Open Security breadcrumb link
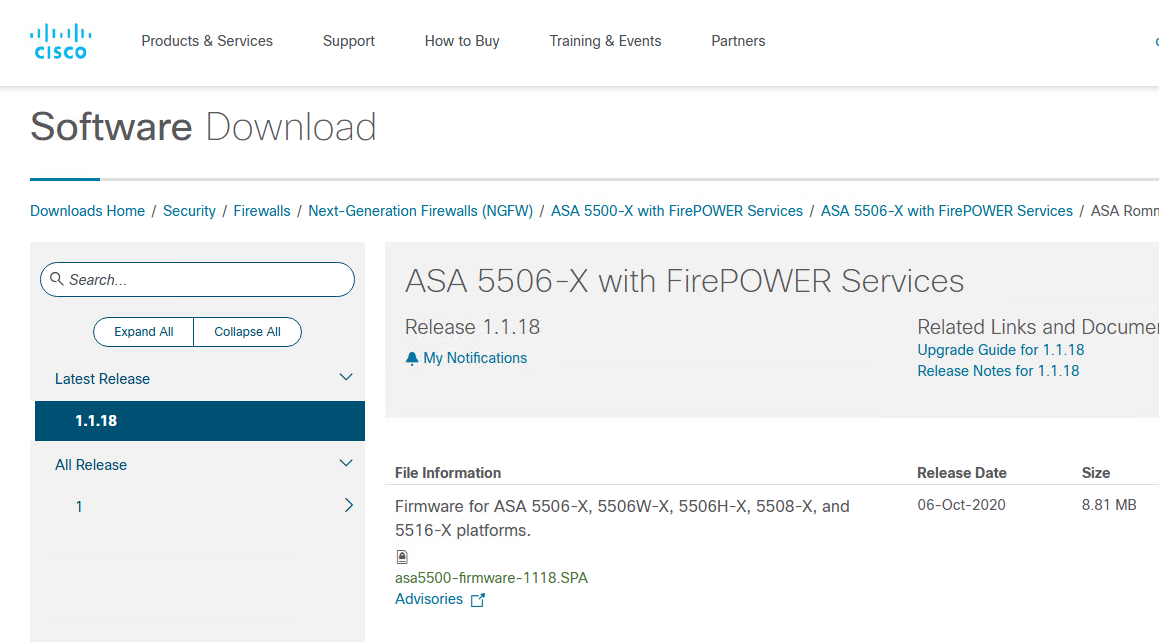This screenshot has height=642, width=1159. tap(189, 211)
